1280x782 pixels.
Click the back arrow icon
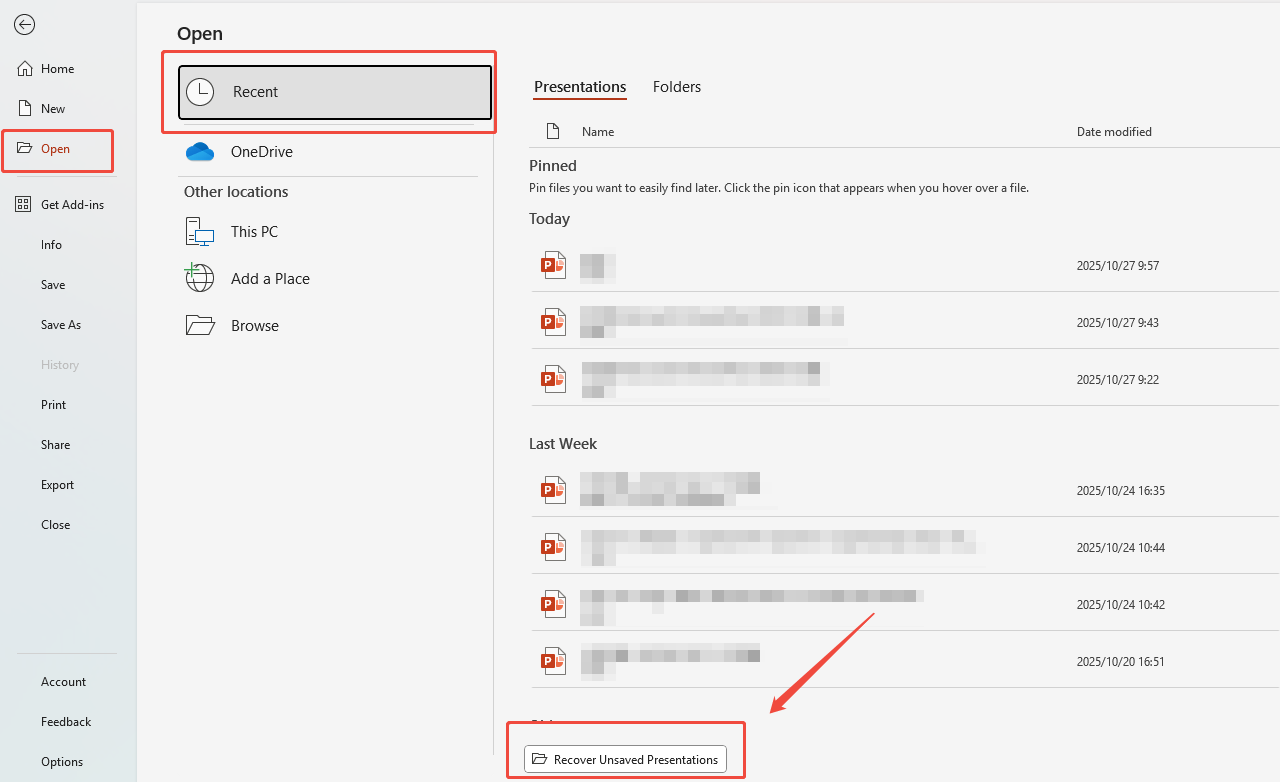point(24,24)
